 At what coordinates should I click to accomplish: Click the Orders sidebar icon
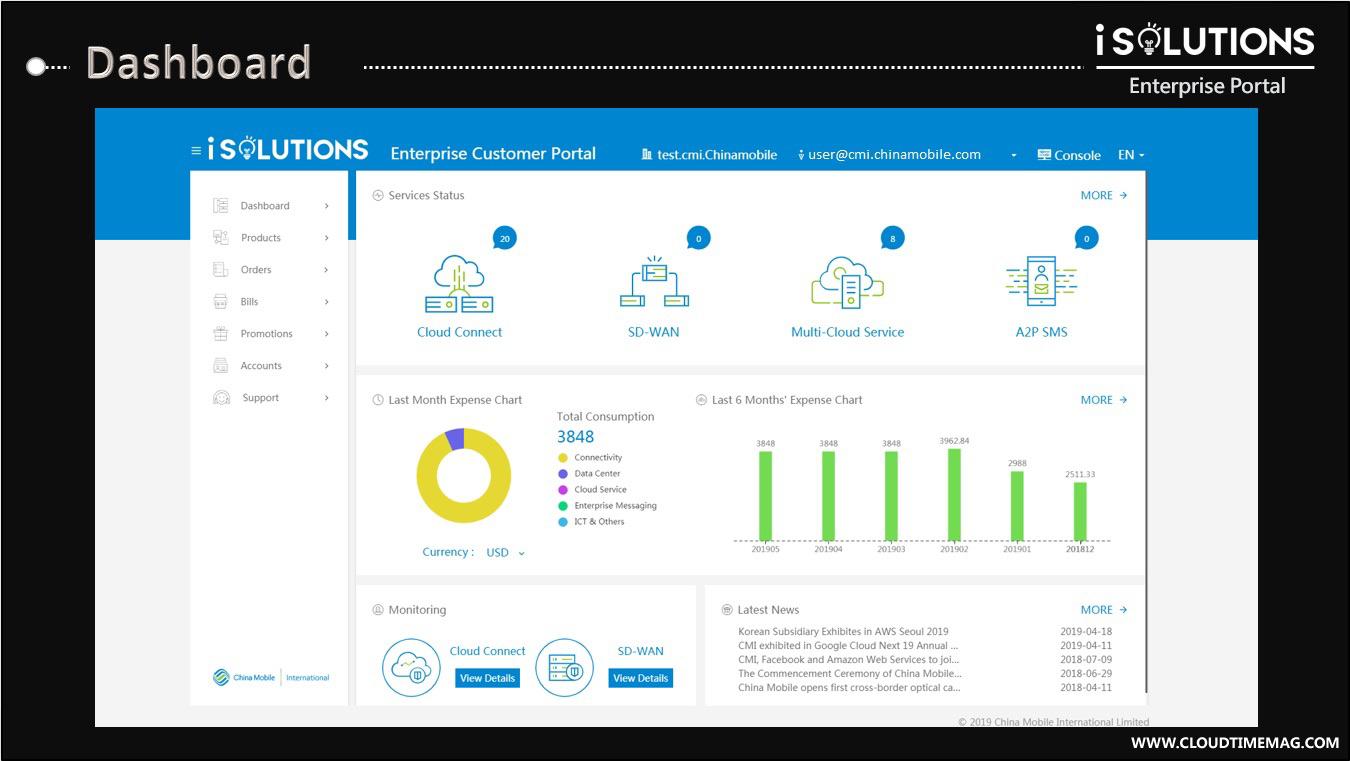(x=221, y=269)
